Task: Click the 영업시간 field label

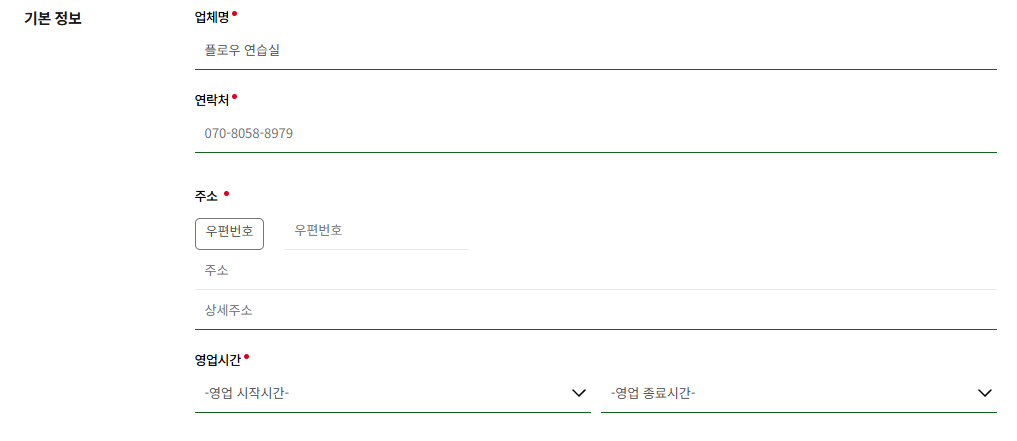Action: pos(218,359)
